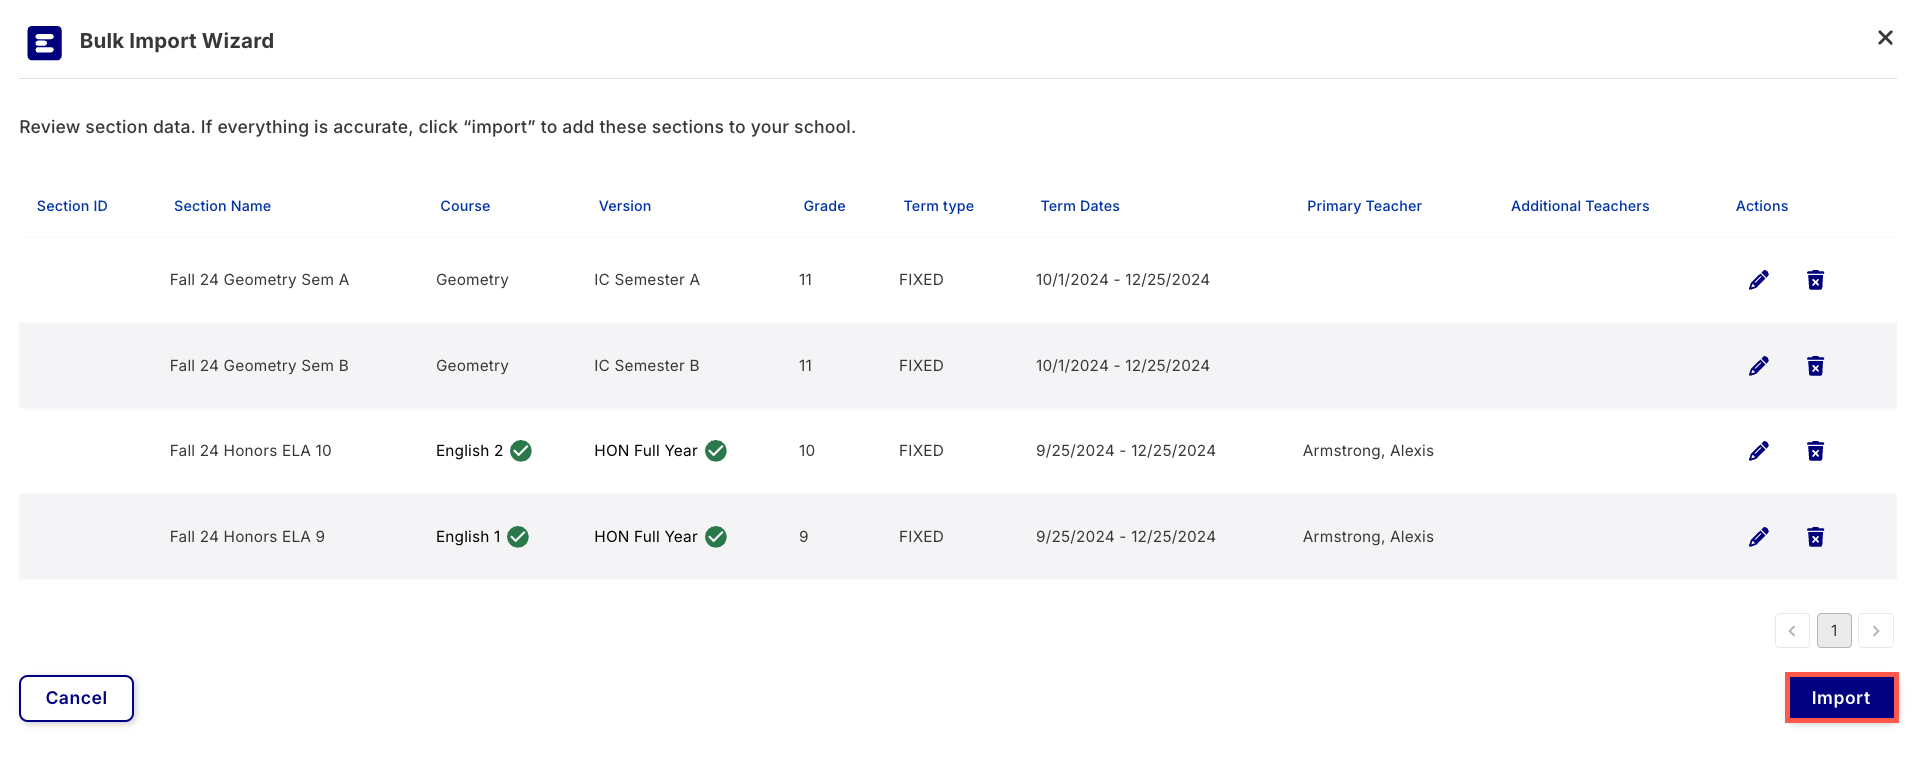Image resolution: width=1920 pixels, height=765 pixels.
Task: Click the green checkmark beside English 1
Action: 518,537
